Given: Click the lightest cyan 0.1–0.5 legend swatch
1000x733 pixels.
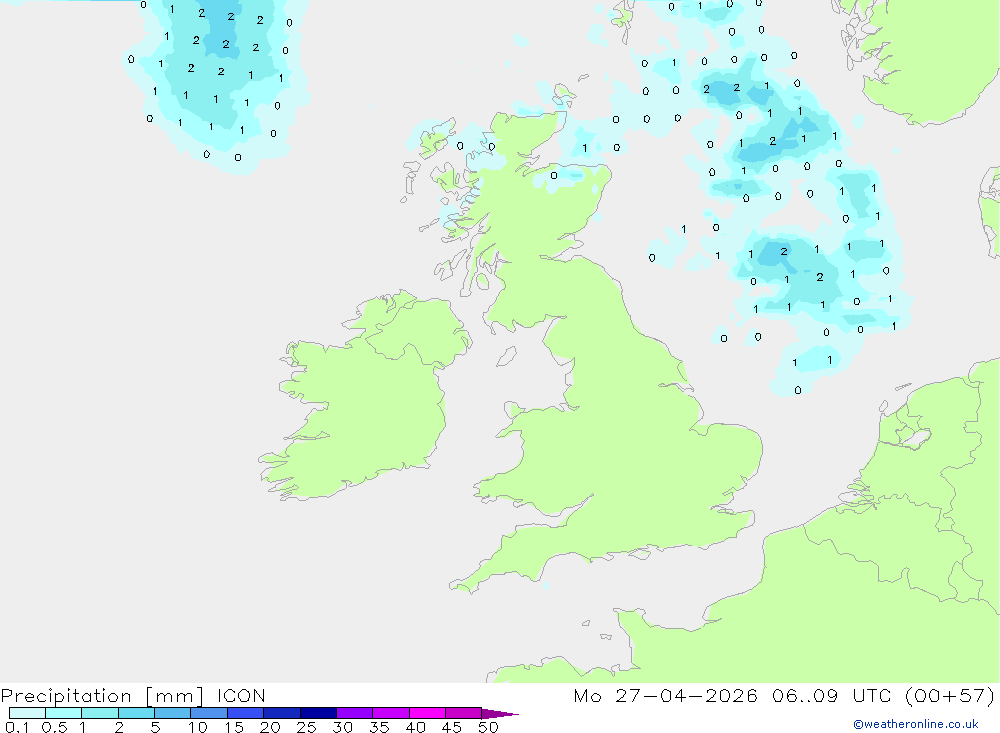Looking at the screenshot, I should 27,713.
